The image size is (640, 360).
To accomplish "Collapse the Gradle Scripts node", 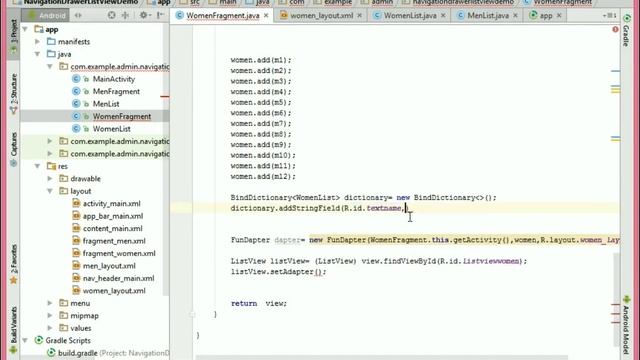I will (25, 340).
